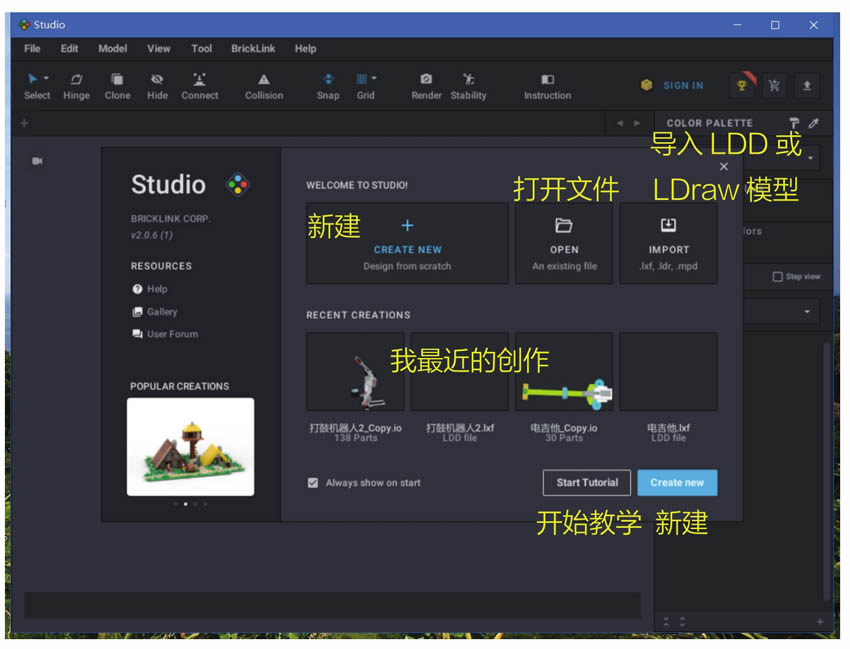Click the trophy icon in toolbar

(x=742, y=85)
